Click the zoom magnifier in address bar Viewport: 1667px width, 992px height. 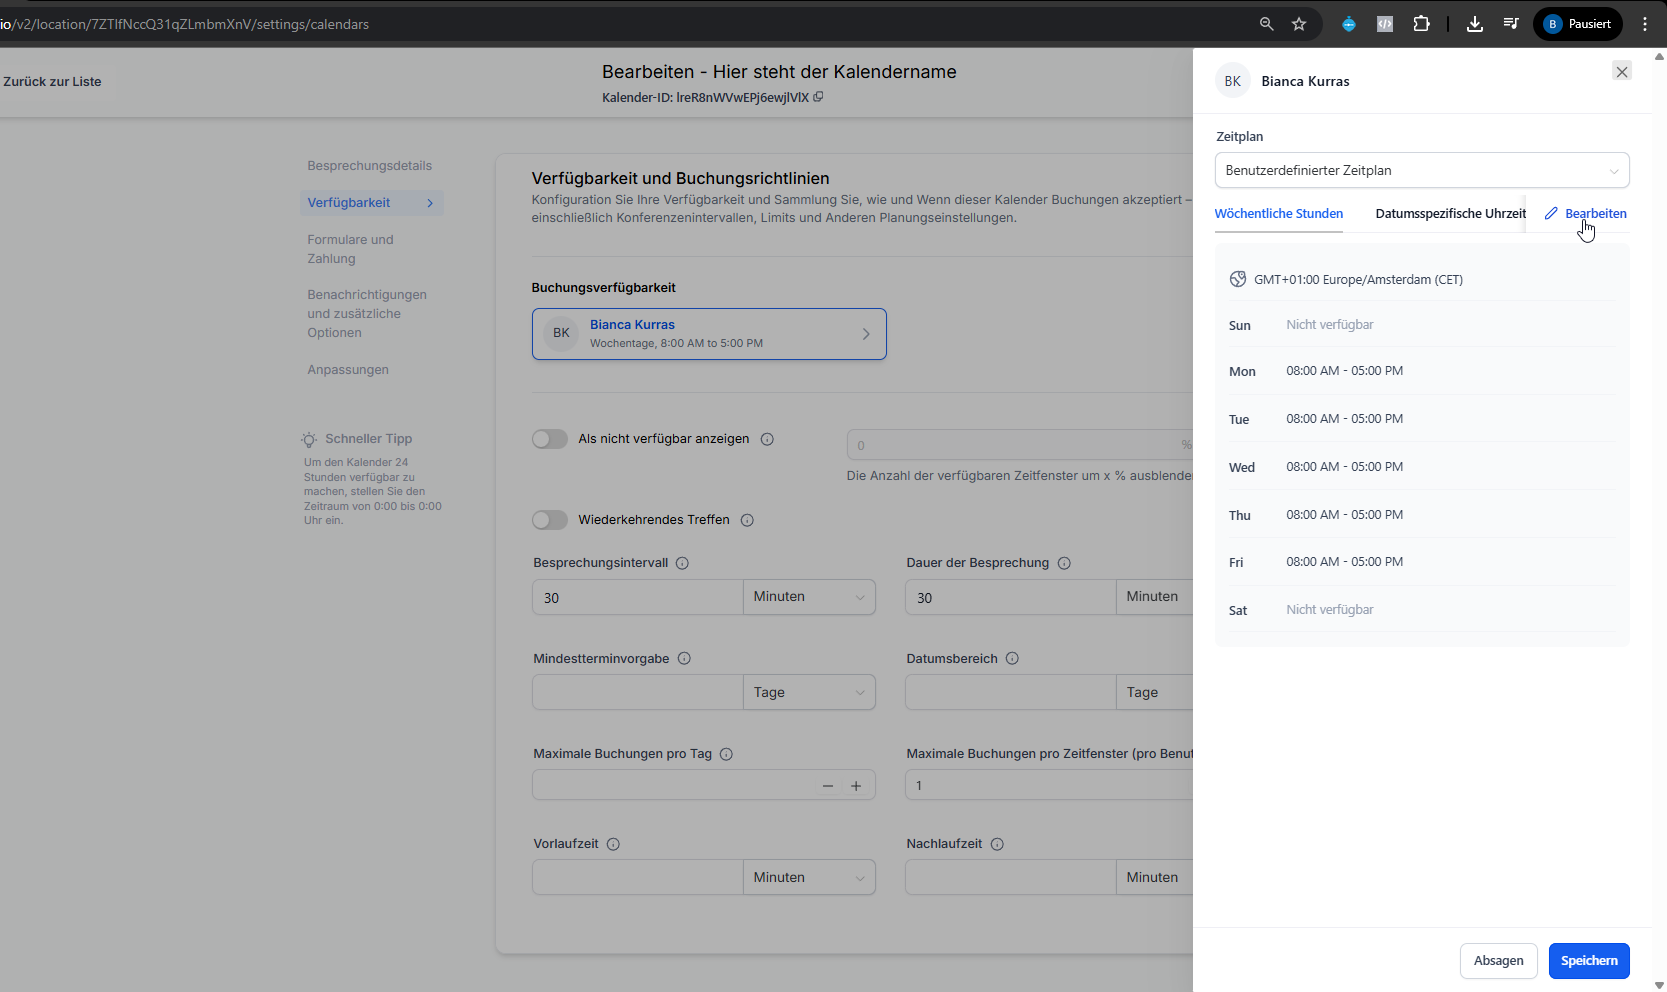point(1266,24)
